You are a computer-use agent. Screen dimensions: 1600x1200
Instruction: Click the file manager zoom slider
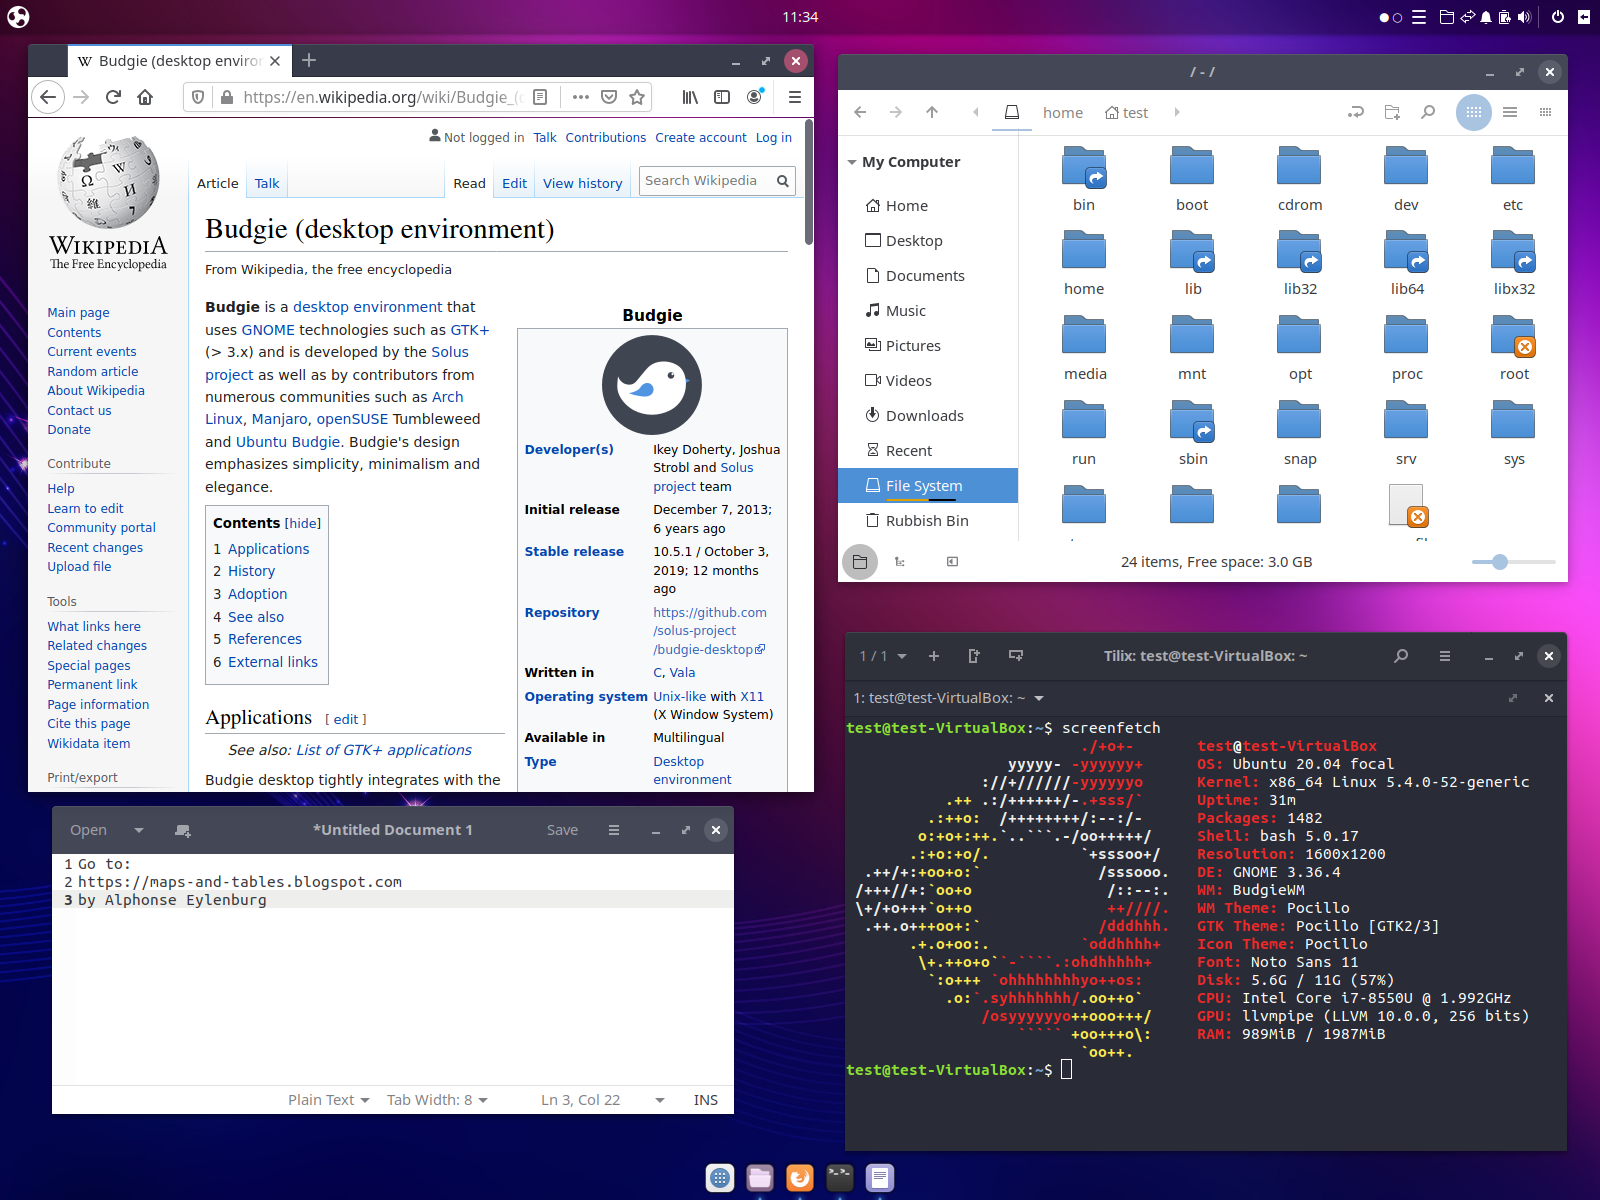pos(1500,562)
